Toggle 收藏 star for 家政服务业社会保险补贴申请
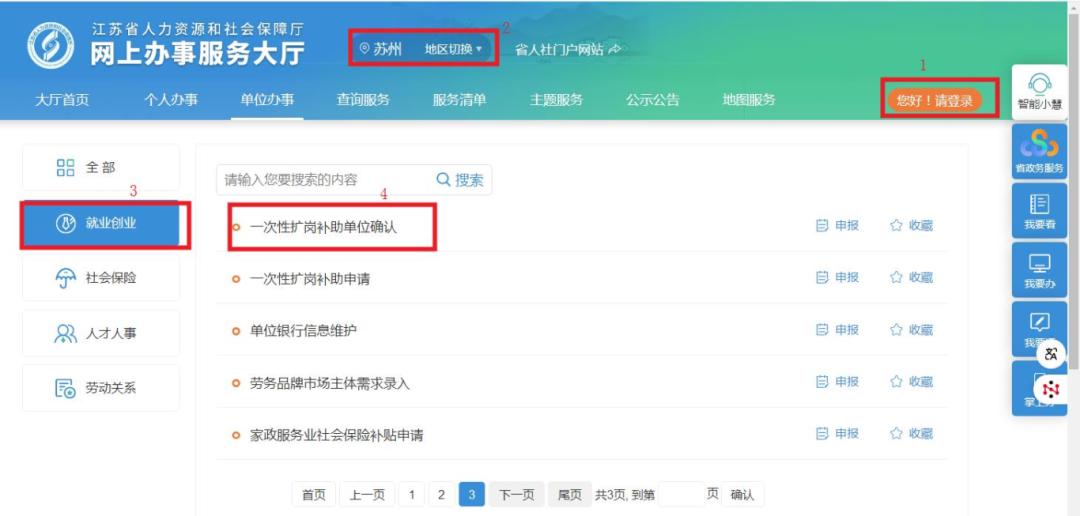The width and height of the screenshot is (1080, 516). pos(897,434)
